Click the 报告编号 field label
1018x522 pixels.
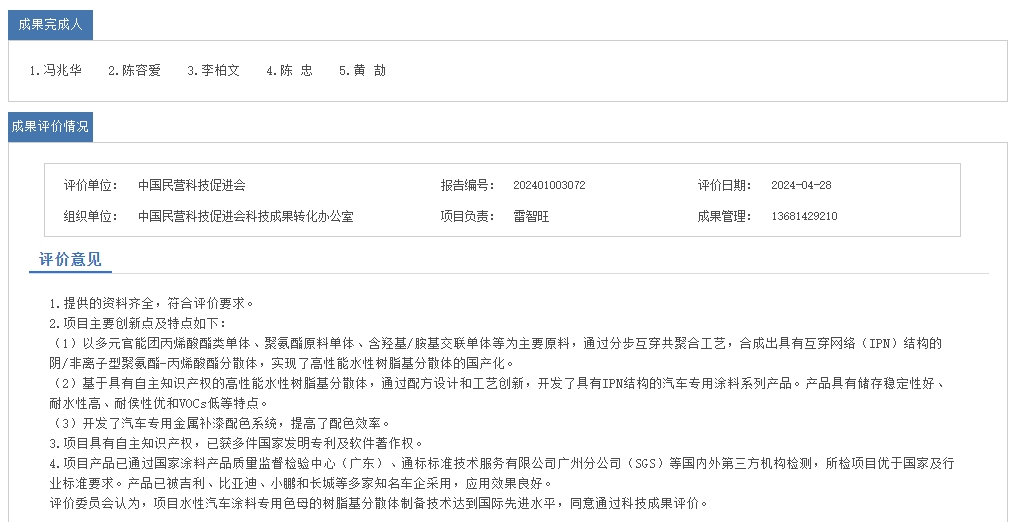(467, 186)
